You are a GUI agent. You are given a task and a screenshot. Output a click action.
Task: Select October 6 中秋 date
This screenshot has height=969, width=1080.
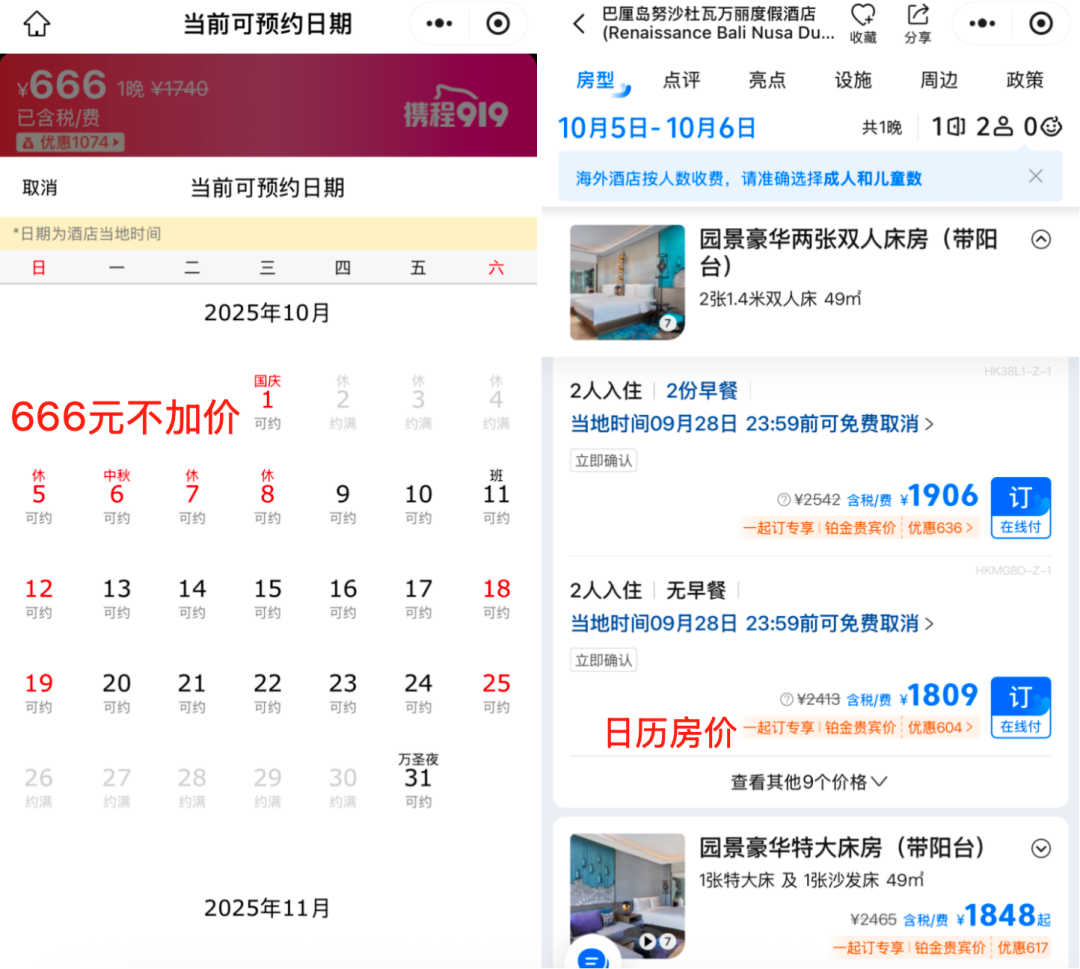(x=116, y=497)
